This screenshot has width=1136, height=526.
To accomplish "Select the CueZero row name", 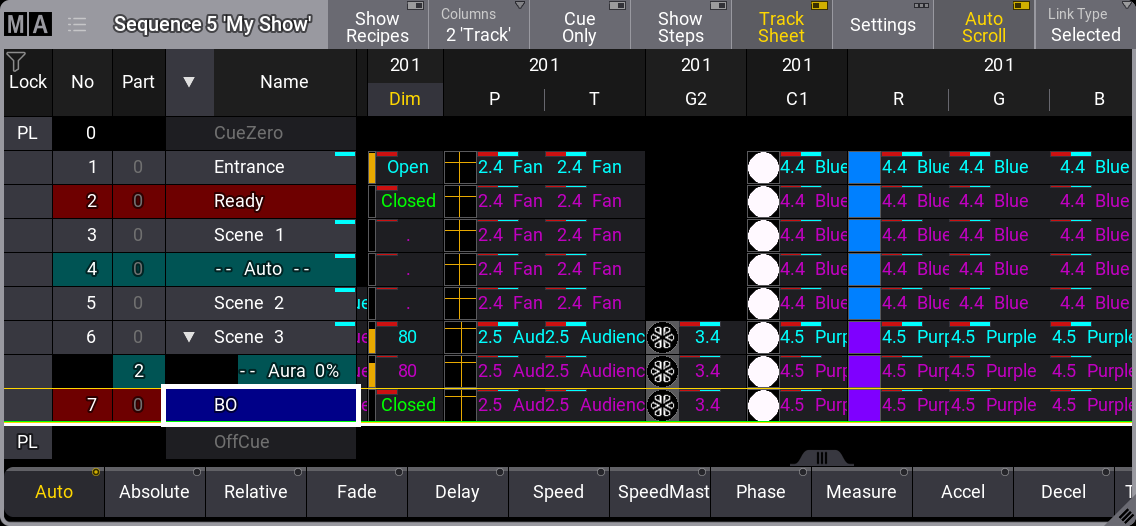I will pyautogui.click(x=261, y=133).
